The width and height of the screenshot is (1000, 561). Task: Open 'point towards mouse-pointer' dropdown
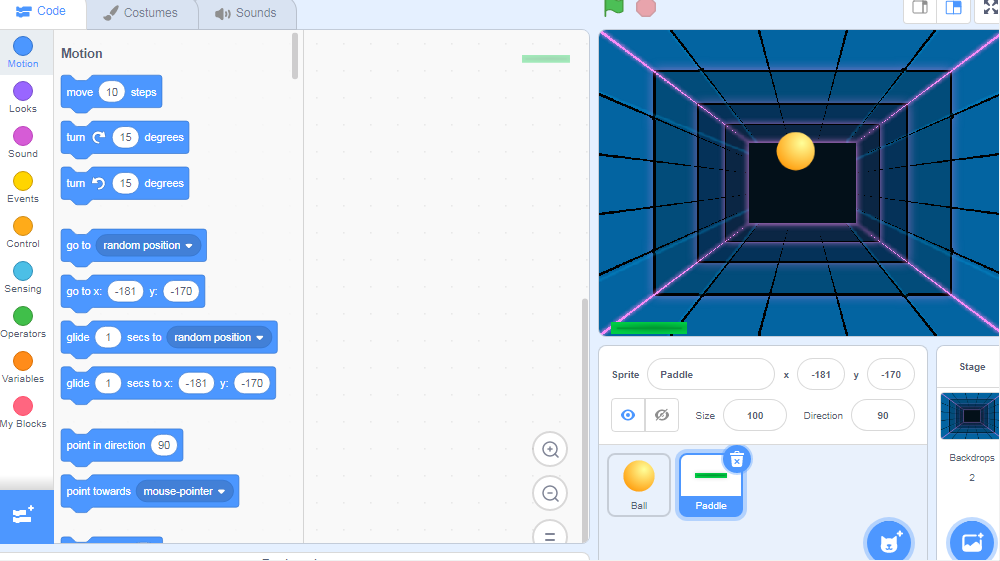[185, 492]
